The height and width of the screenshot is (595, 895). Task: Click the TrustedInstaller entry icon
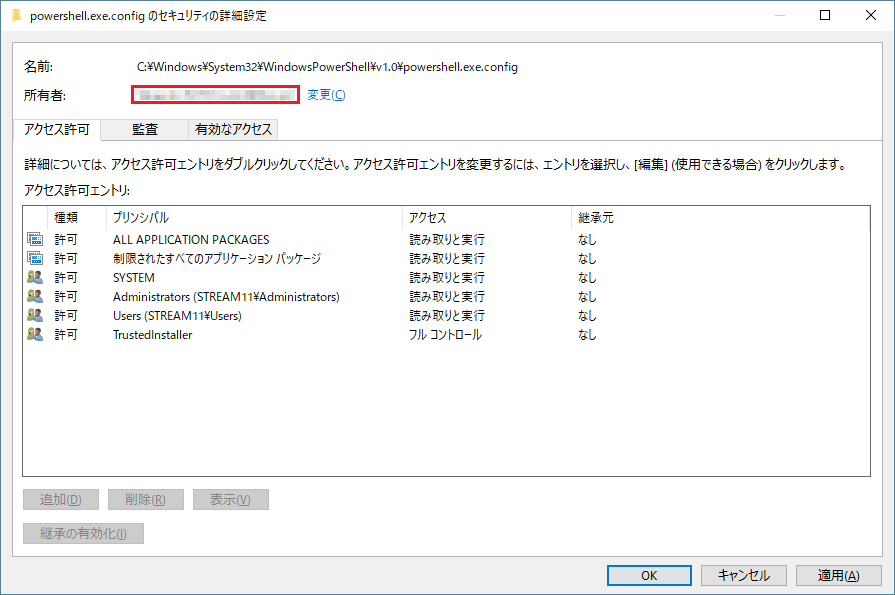point(35,335)
